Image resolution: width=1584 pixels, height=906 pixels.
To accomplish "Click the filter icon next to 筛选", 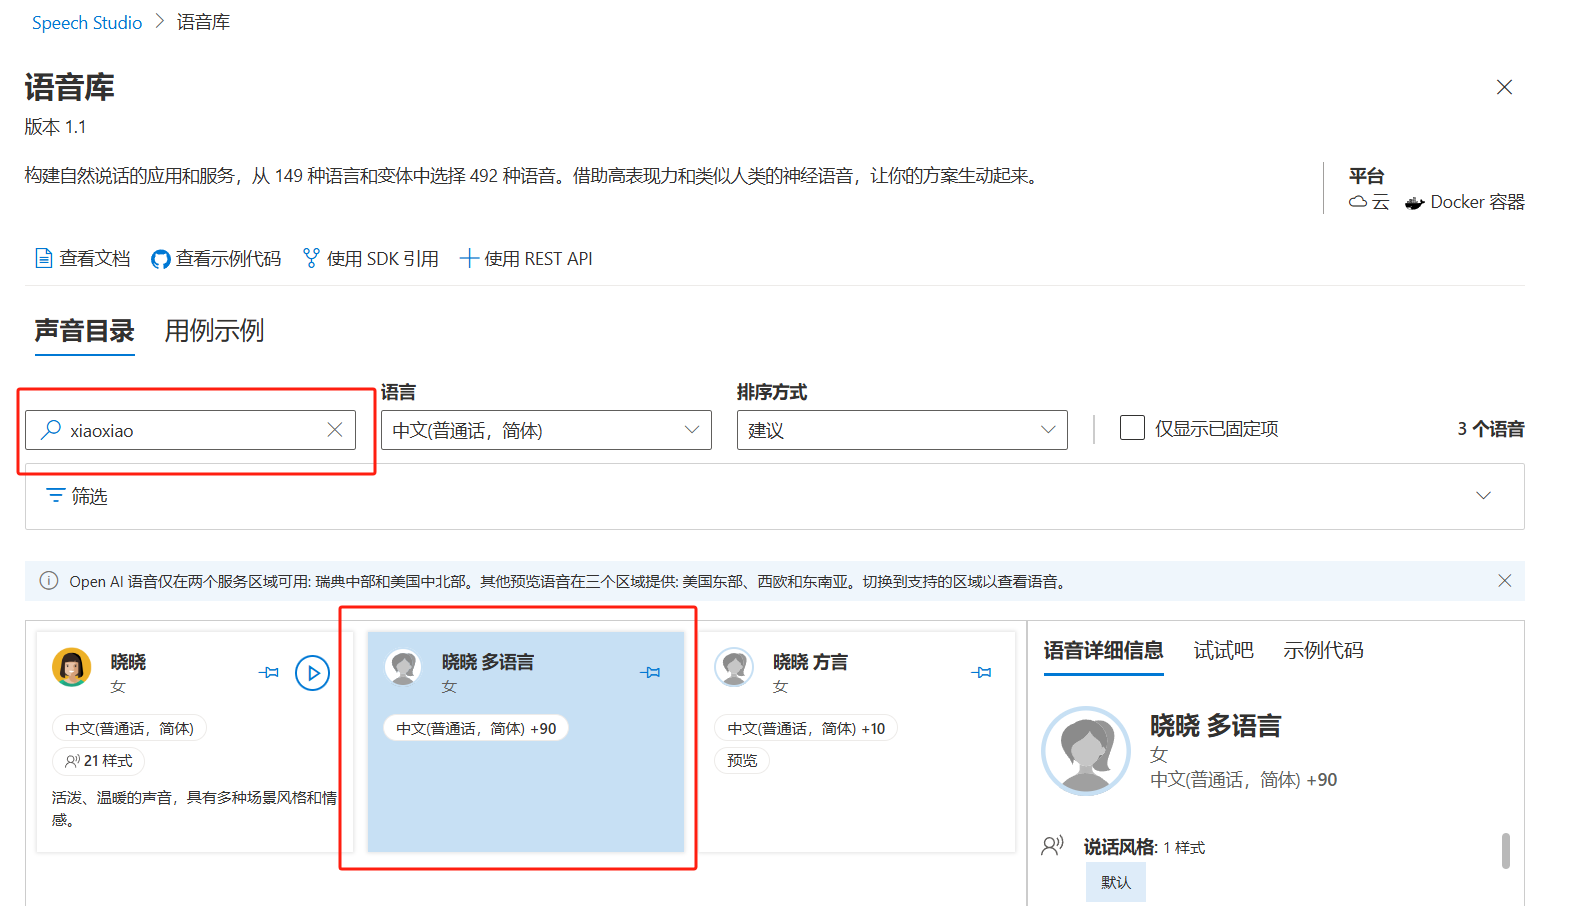I will point(55,495).
